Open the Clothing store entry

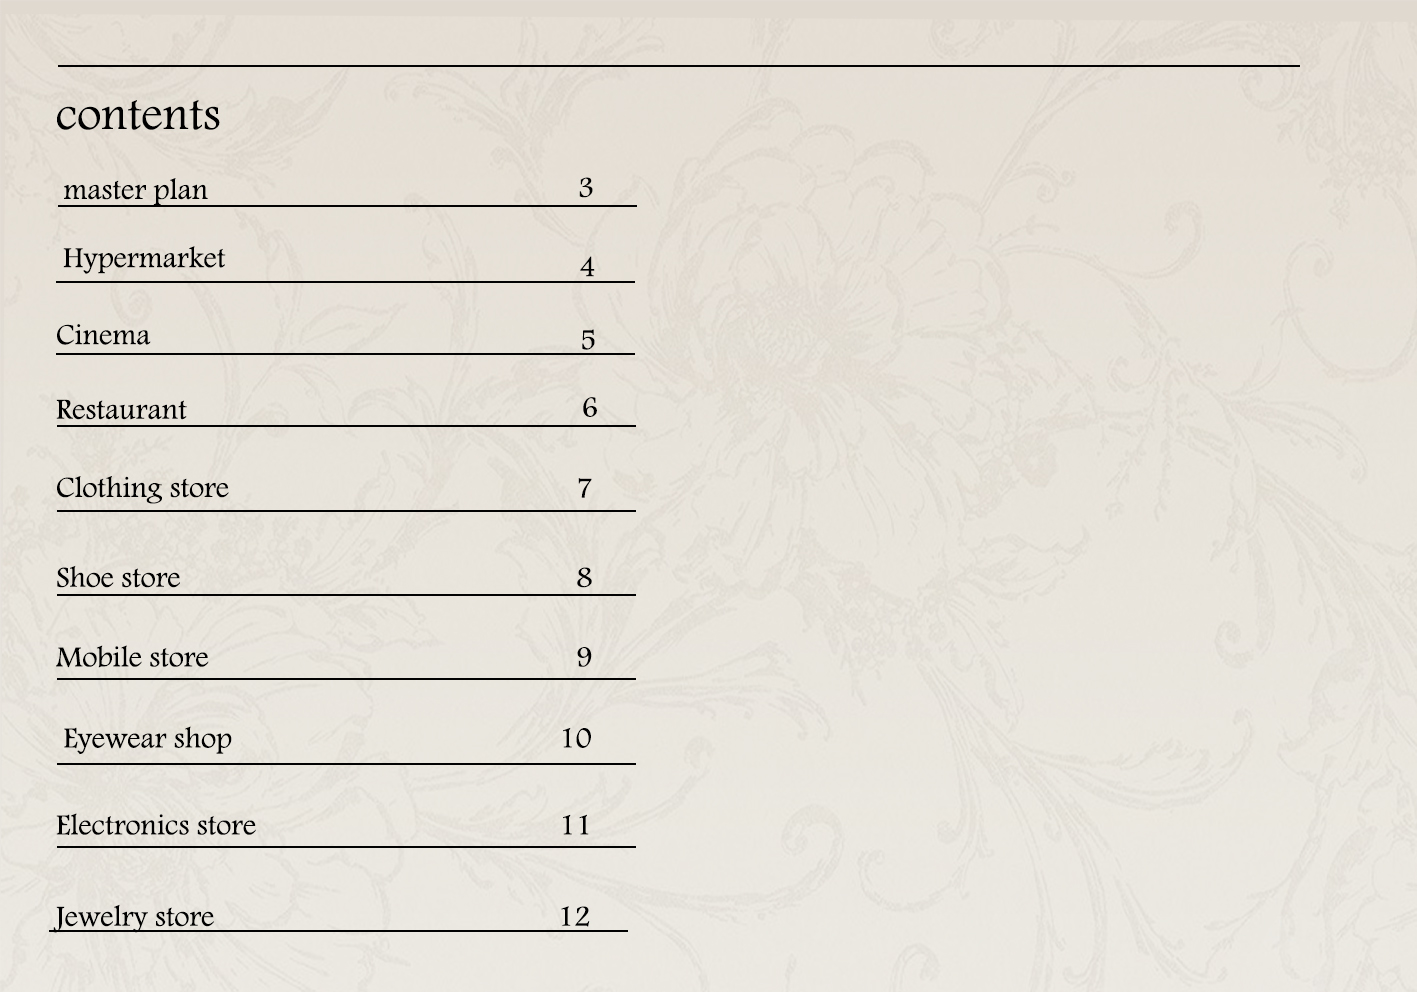click(142, 488)
